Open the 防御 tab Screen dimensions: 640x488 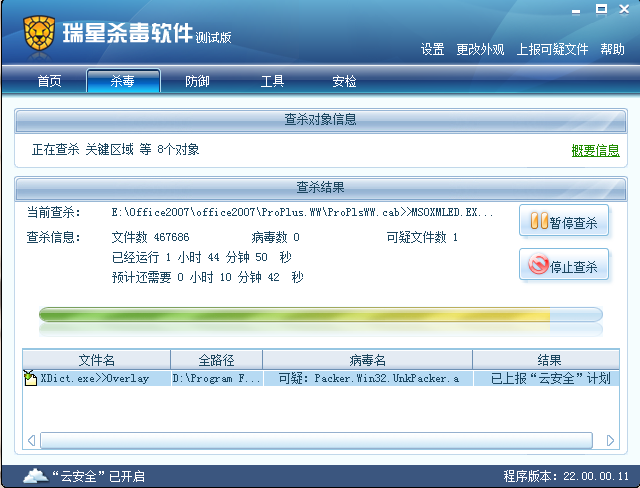pyautogui.click(x=197, y=81)
